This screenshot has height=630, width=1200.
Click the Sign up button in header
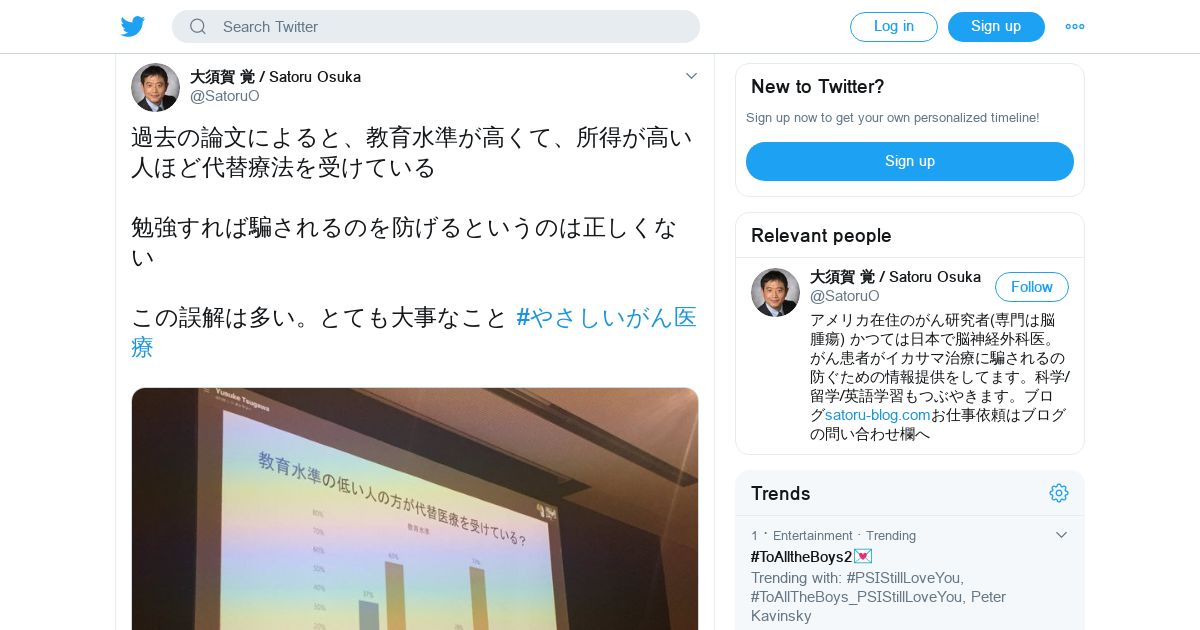coord(996,27)
